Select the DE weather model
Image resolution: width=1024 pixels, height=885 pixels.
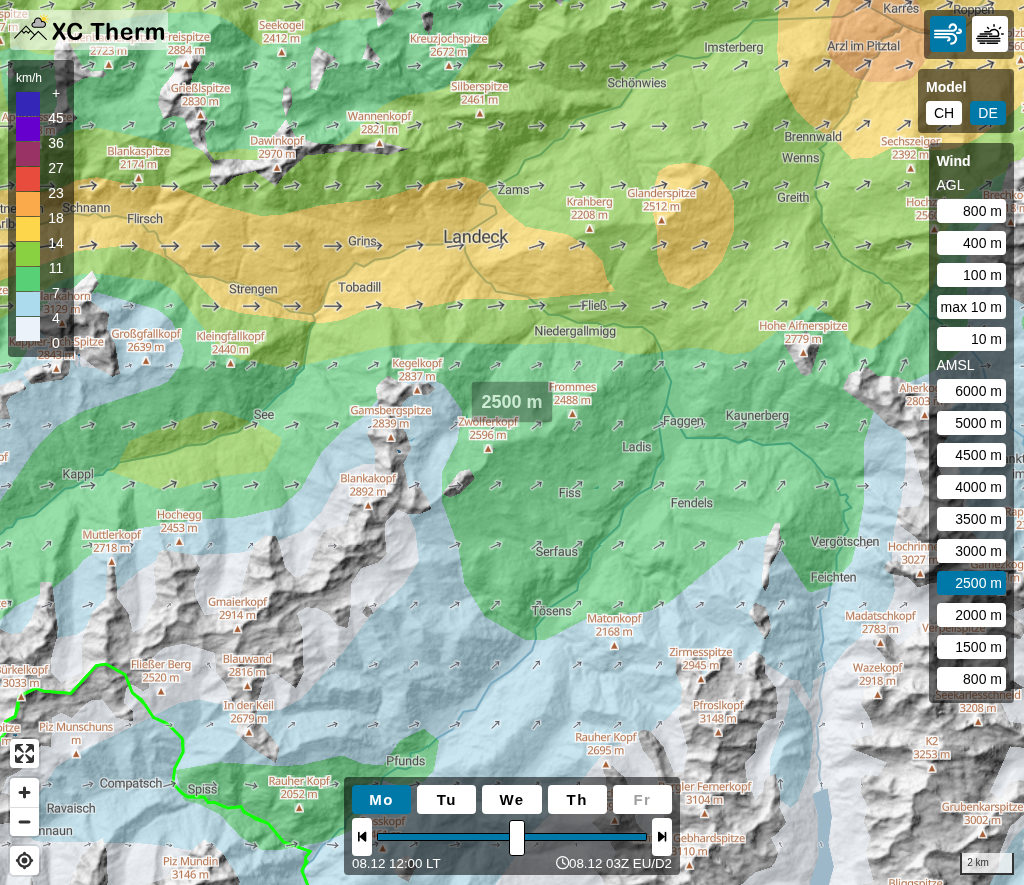[987, 113]
